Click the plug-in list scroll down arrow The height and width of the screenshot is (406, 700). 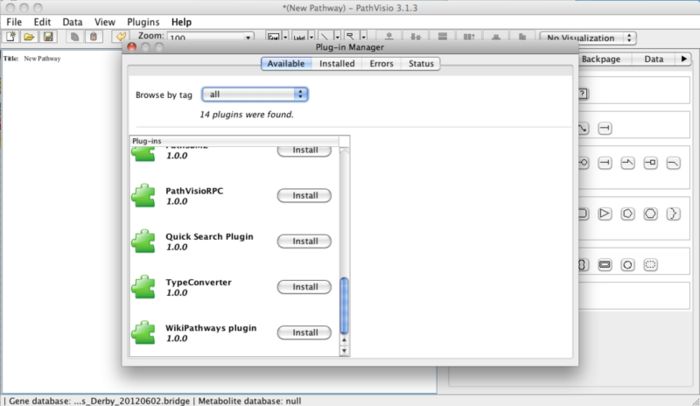tap(344, 351)
